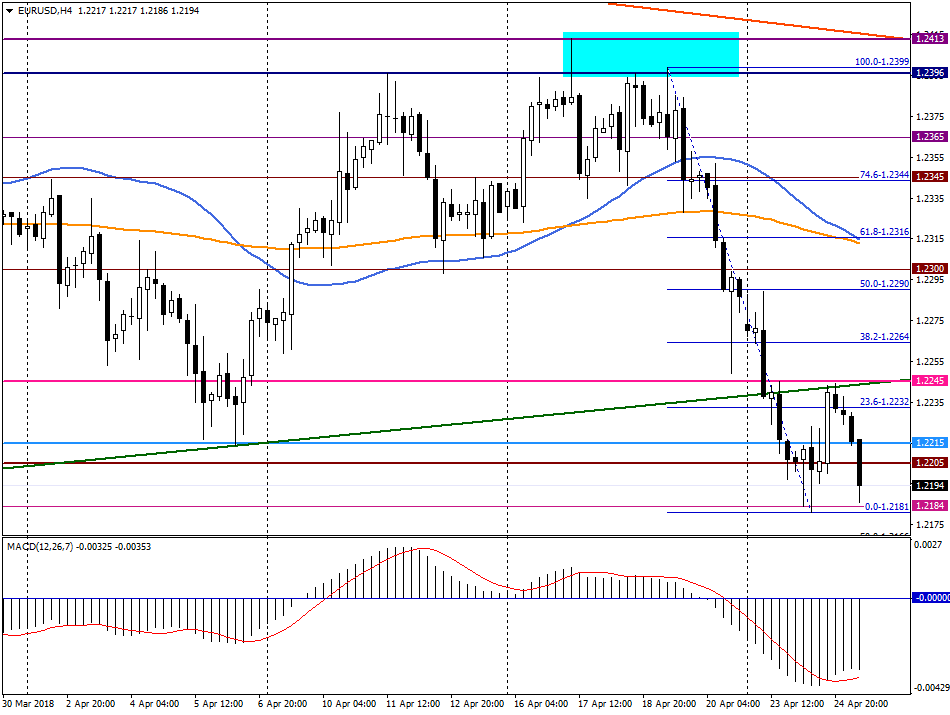Click the EURUSD,H4 chart menu triangle

tap(9, 10)
